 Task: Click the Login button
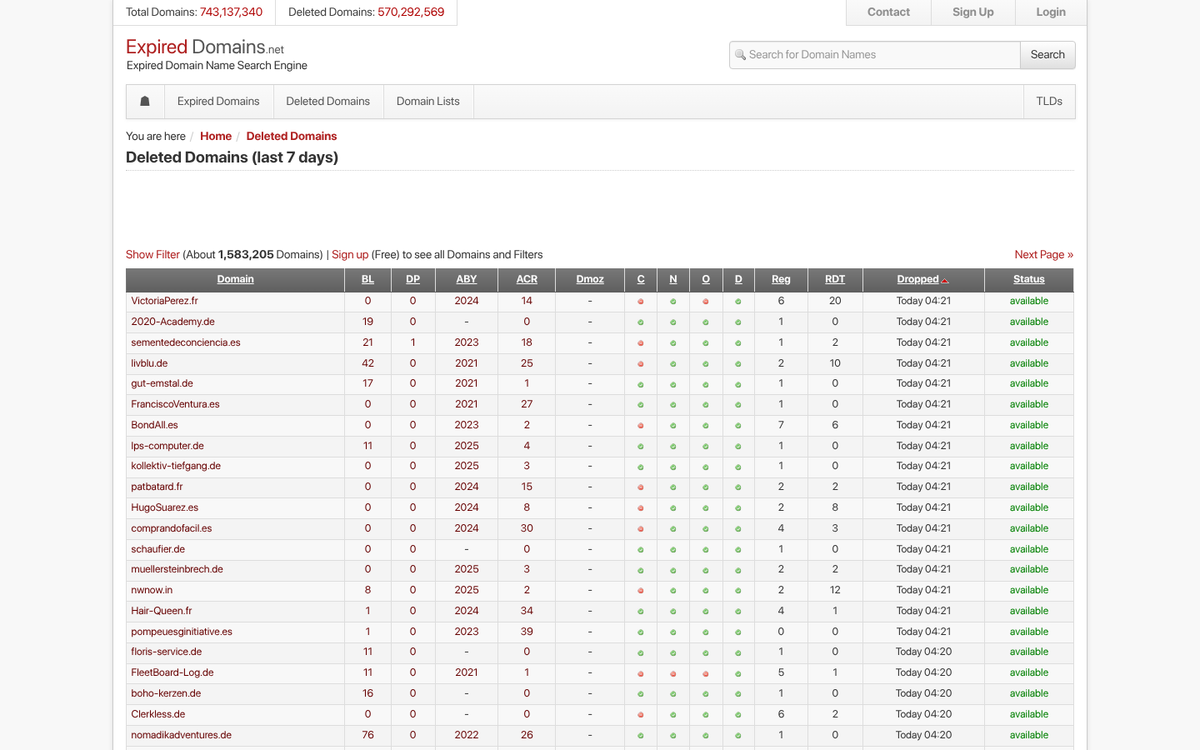[1050, 12]
